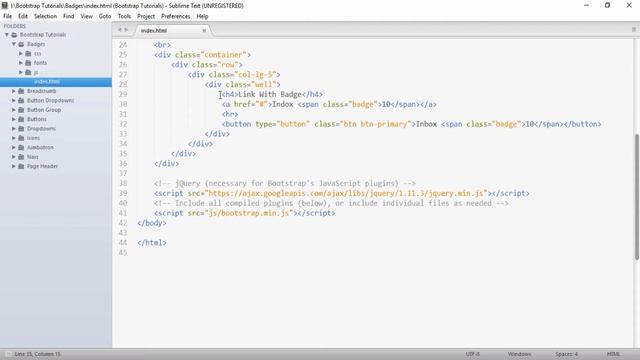This screenshot has width=640, height=360.
Task: Open the Goto menu
Action: coord(105,16)
